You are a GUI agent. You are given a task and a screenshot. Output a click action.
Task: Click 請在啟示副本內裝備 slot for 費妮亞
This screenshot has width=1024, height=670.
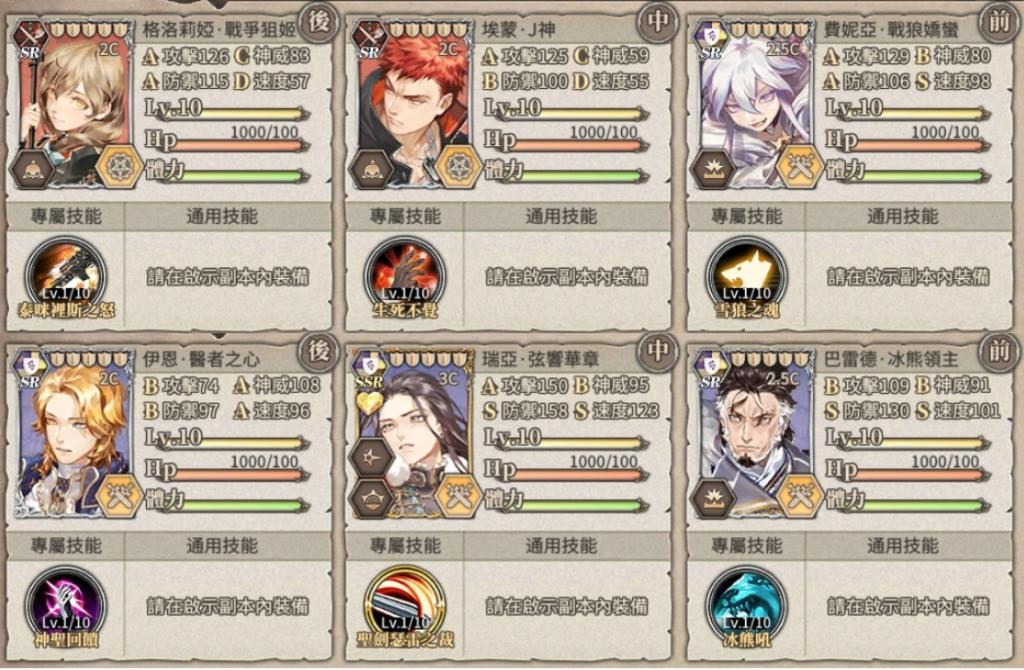point(908,277)
